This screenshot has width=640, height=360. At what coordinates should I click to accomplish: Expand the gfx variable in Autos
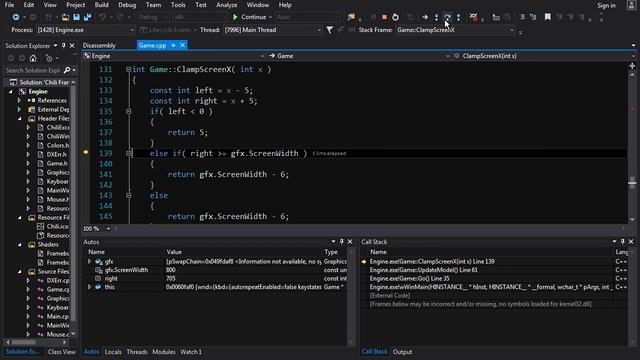[x=89, y=262]
